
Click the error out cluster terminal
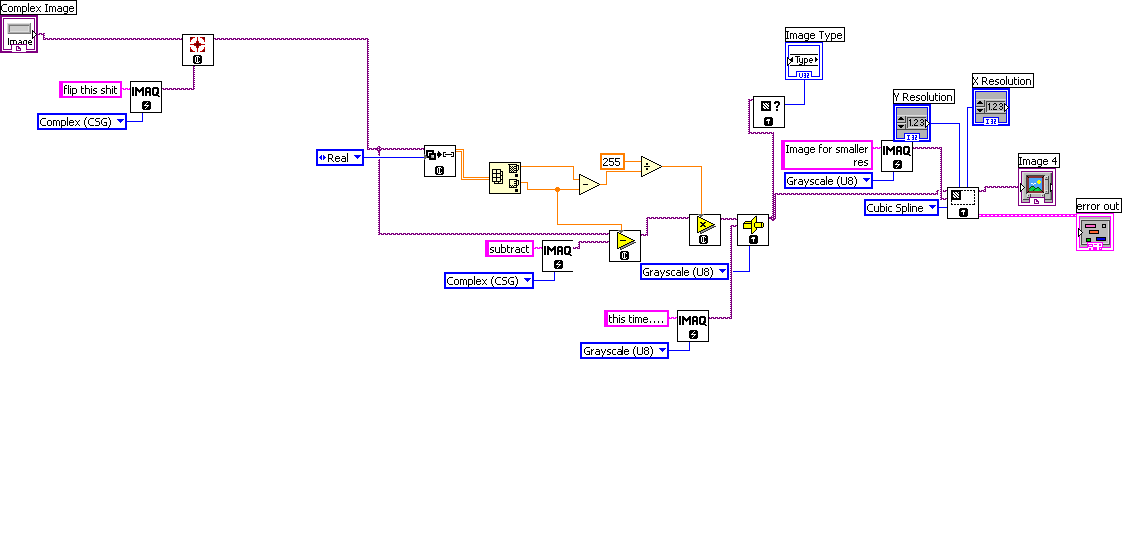pos(1095,232)
